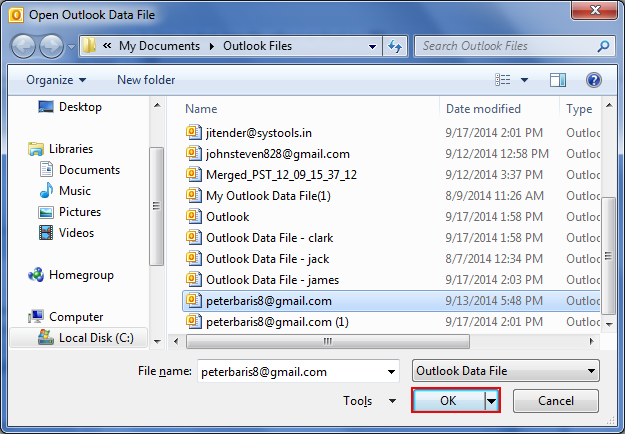Viewport: 625px width, 434px height.
Task: Click the Cancel button
Action: (556, 401)
